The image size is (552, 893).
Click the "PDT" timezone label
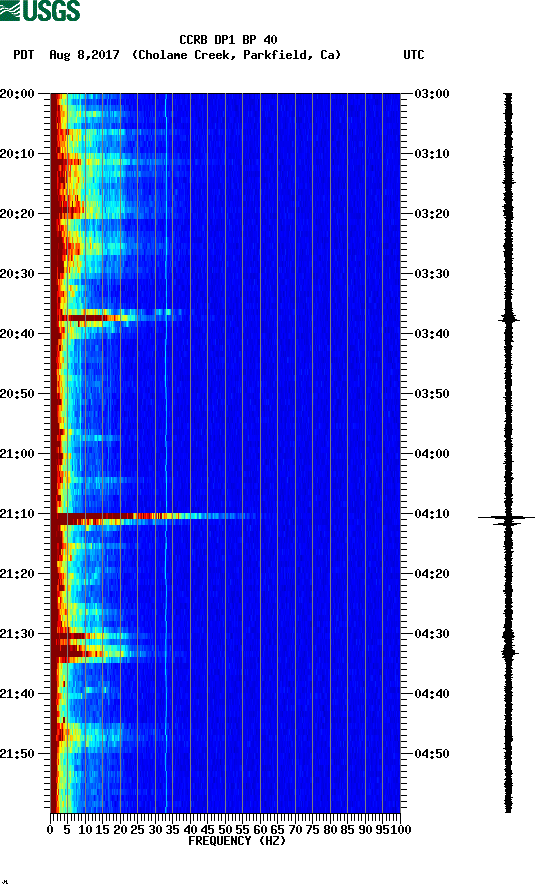click(23, 55)
